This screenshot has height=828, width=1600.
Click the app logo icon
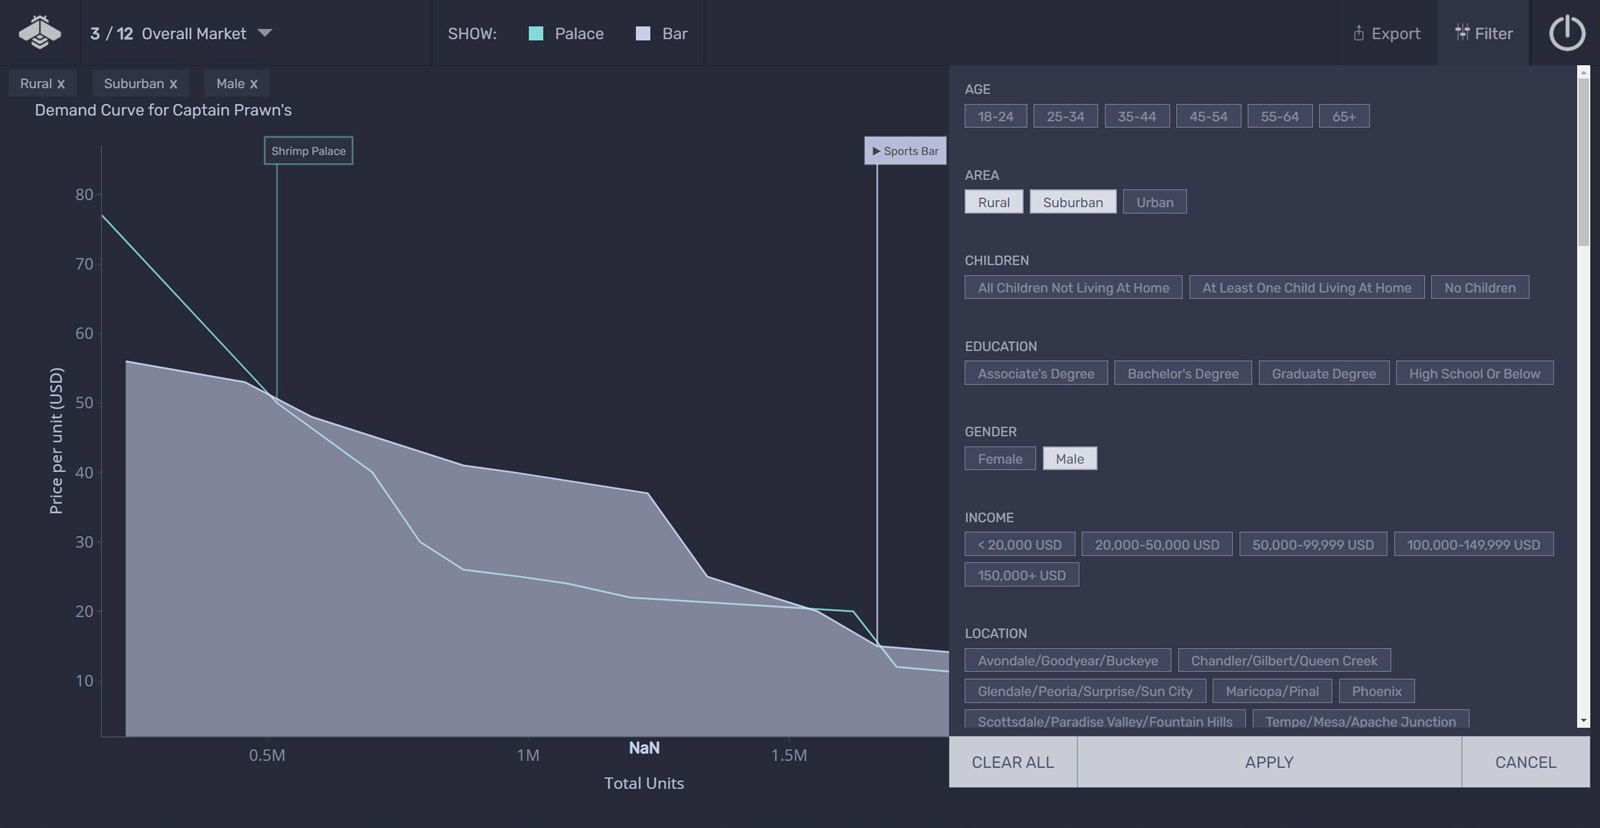click(40, 33)
